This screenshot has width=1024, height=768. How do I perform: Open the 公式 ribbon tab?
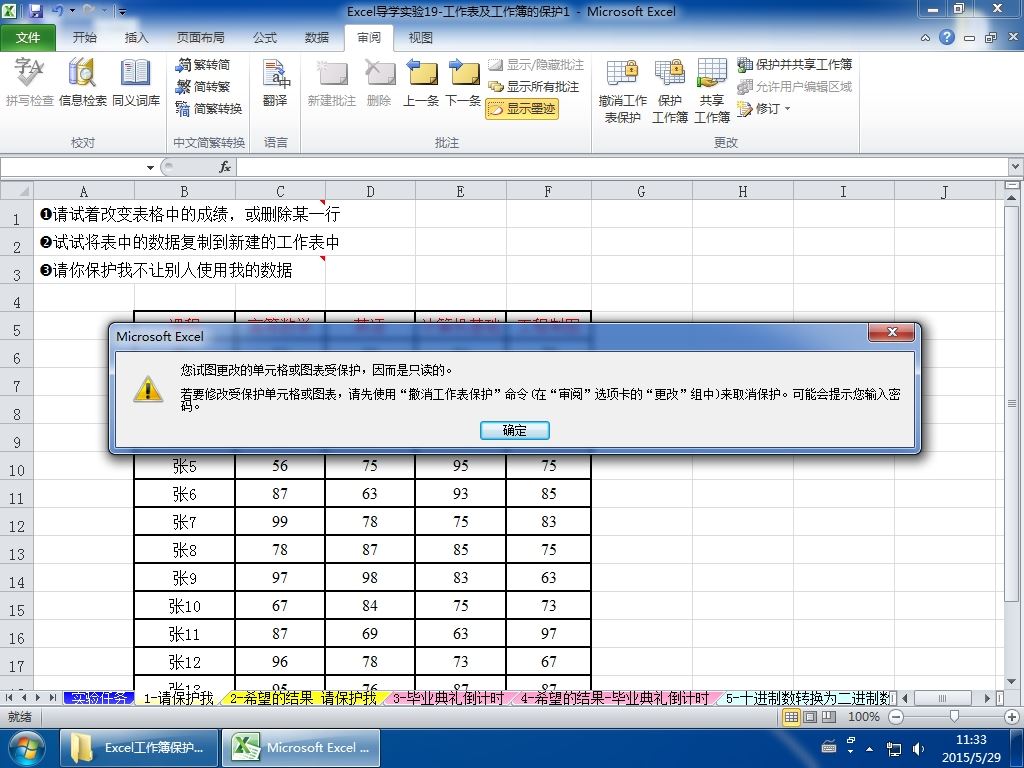(264, 38)
